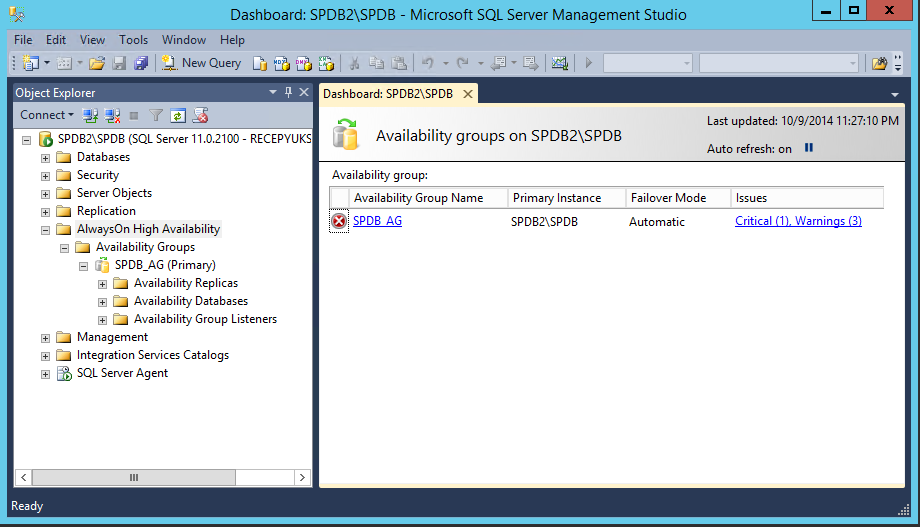Viewport: 920px width, 527px height.
Task: Click the Undo arrow icon
Action: click(428, 63)
